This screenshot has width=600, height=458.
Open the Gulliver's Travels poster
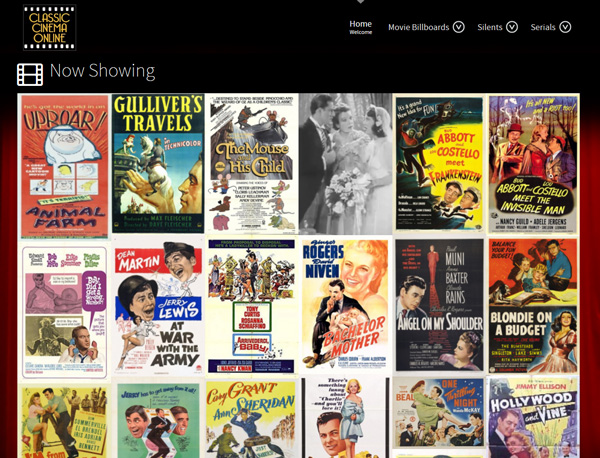click(158, 163)
